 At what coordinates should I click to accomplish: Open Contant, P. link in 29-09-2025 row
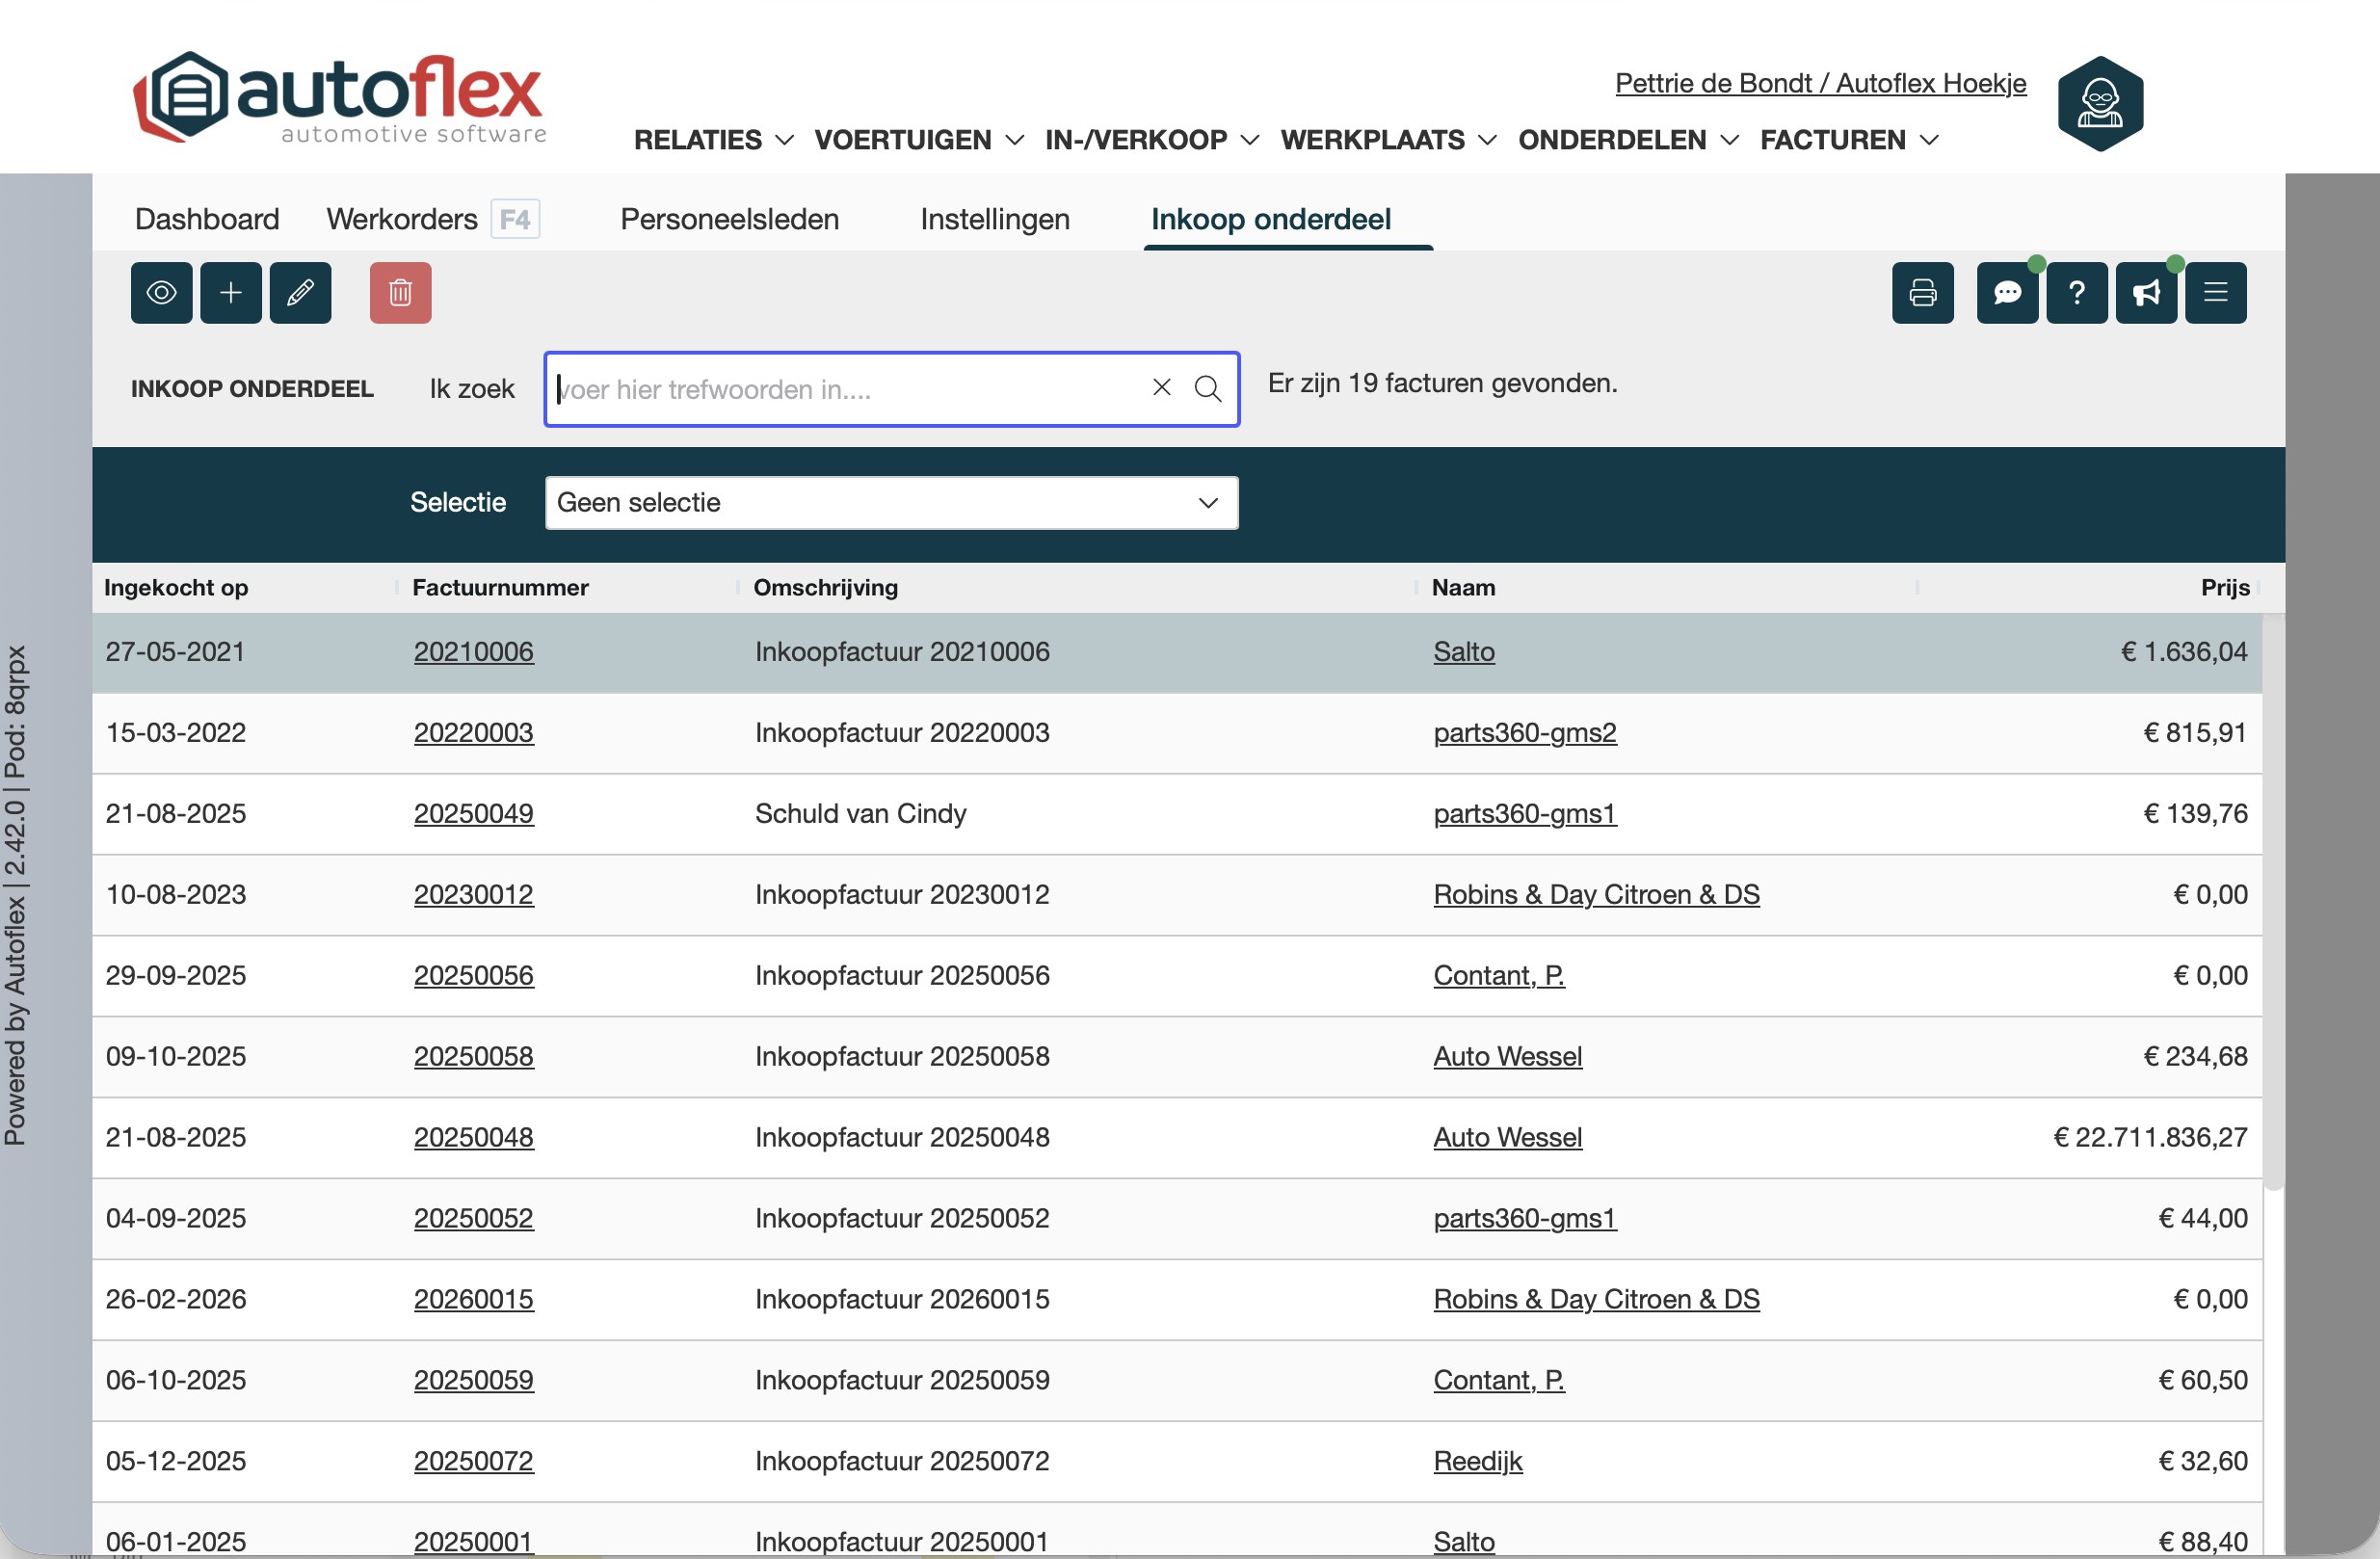tap(1499, 976)
